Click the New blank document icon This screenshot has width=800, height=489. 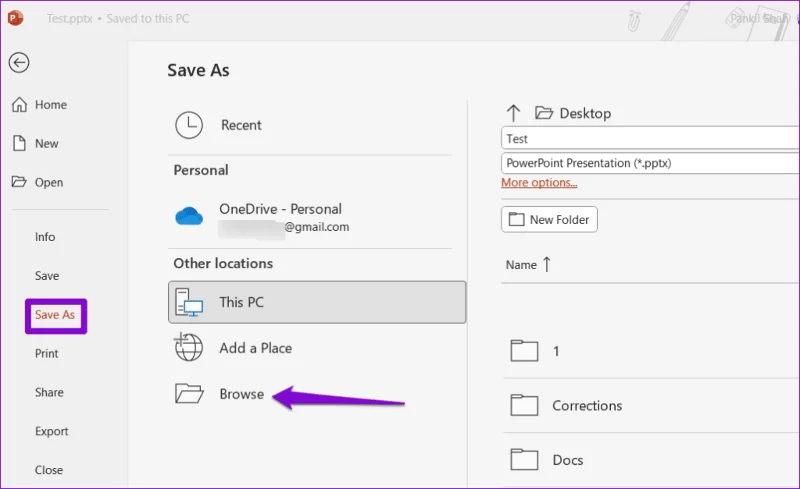[19, 143]
